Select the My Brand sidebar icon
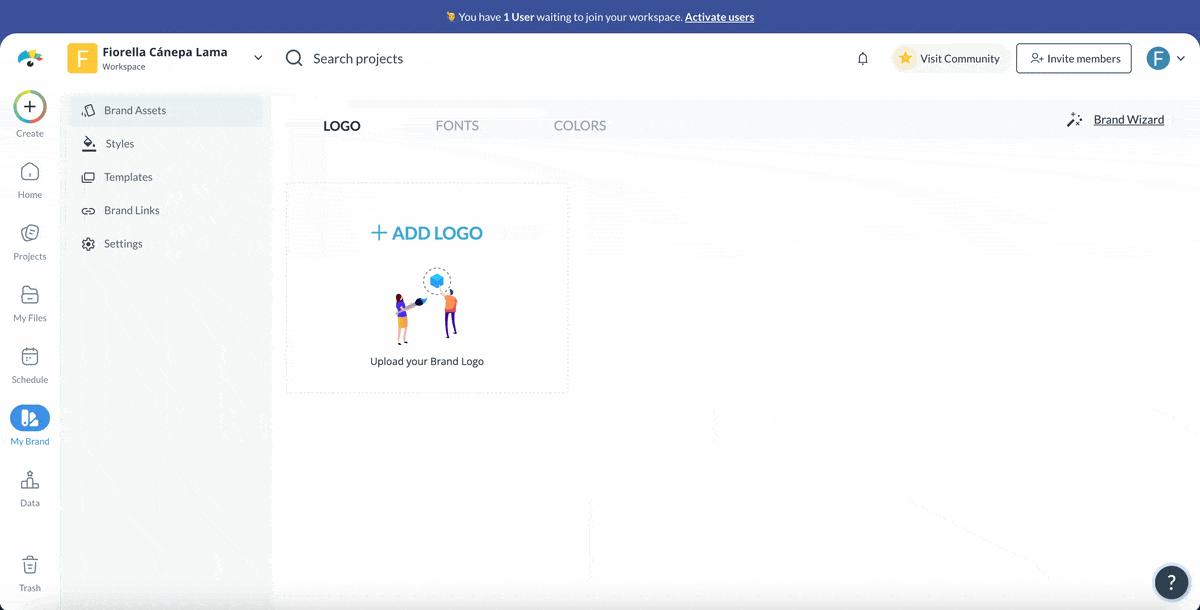1200x610 pixels. point(29,419)
